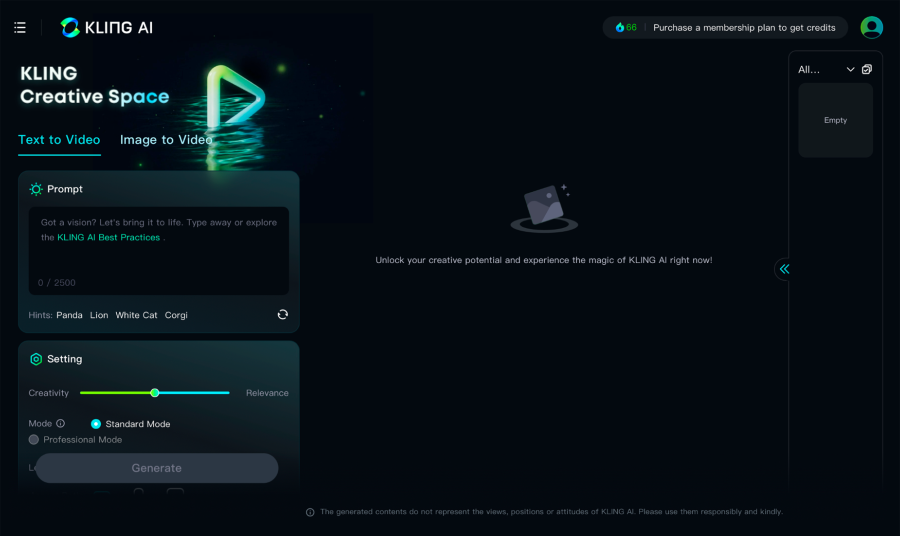Click the Relevance label
900x536 pixels.
267,393
